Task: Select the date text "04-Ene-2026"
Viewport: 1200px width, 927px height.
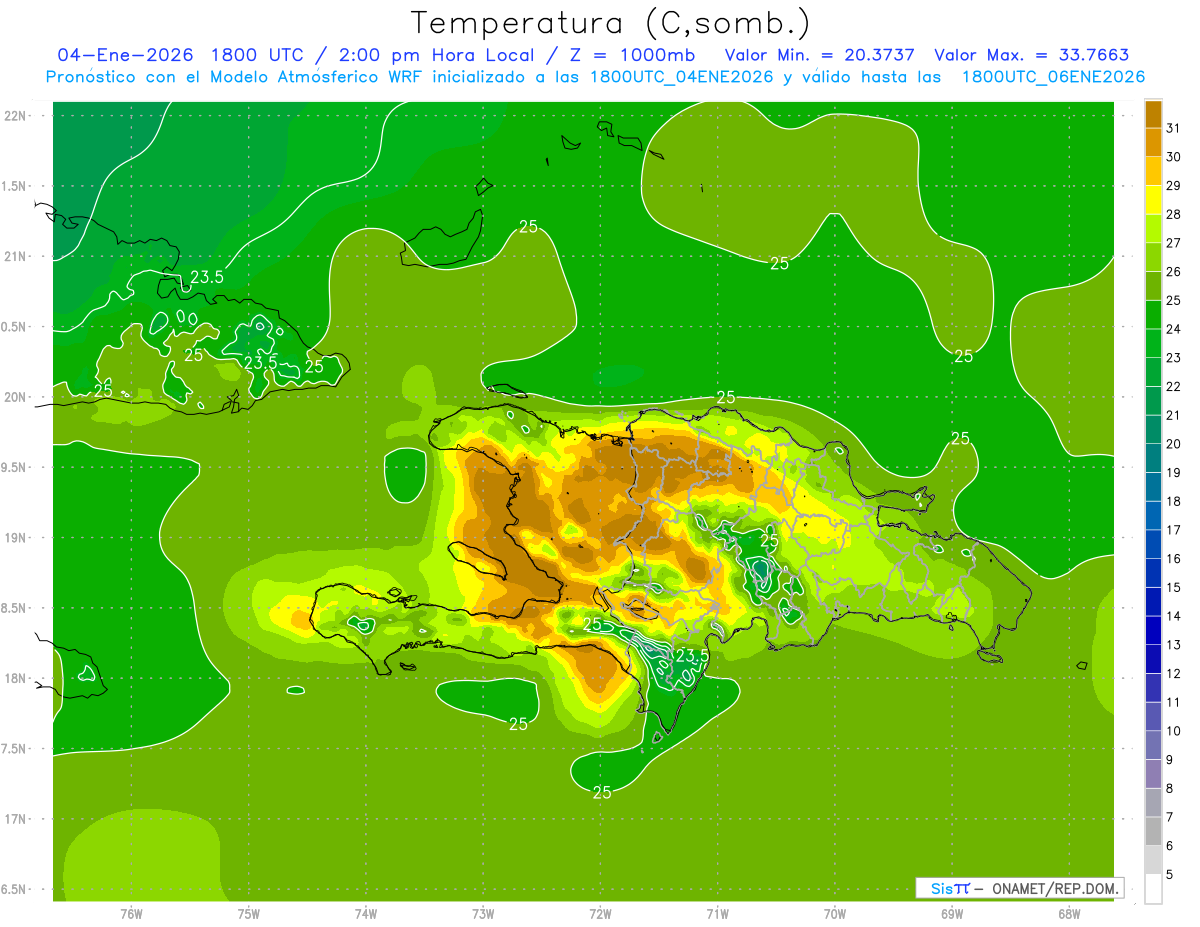Action: click(x=125, y=55)
